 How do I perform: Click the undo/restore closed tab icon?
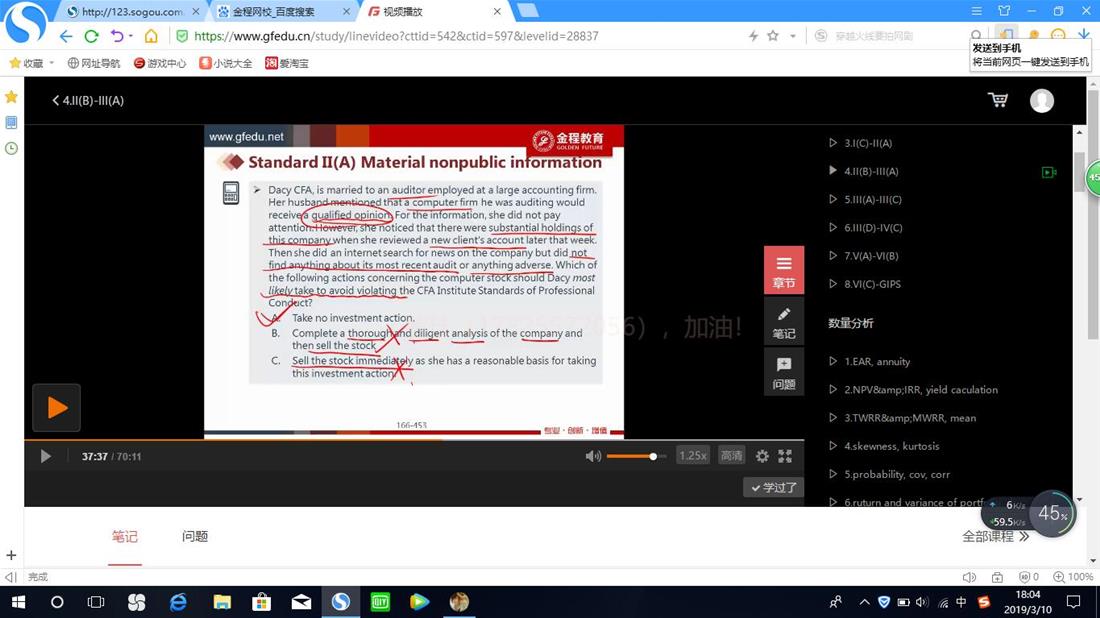coord(117,36)
